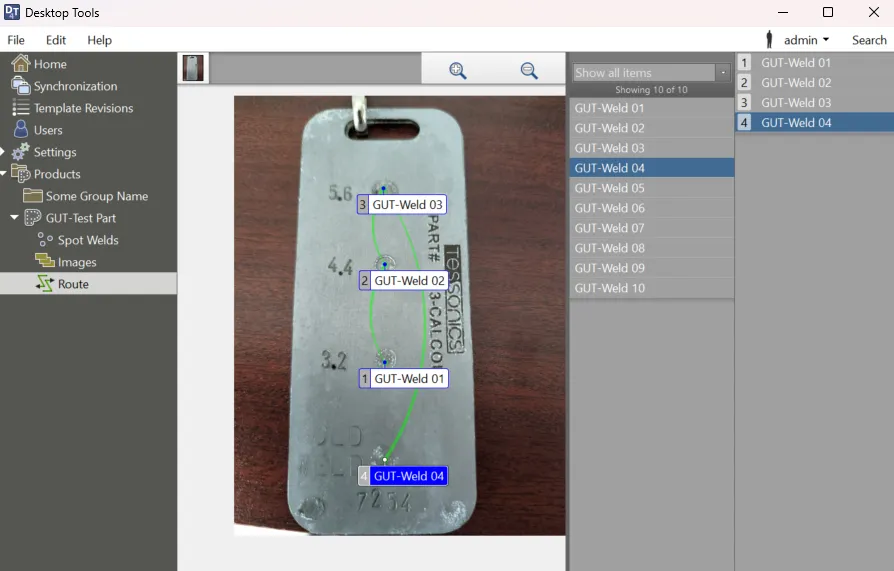Select the part image thumbnail
The image size is (894, 571).
click(193, 68)
